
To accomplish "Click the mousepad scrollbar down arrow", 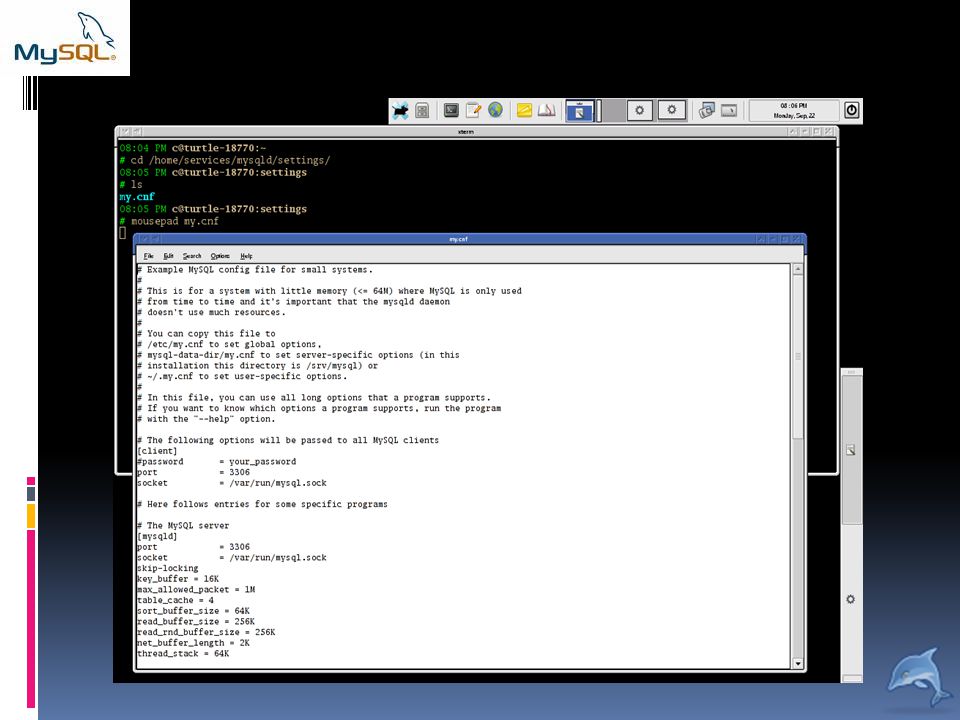I will [798, 664].
